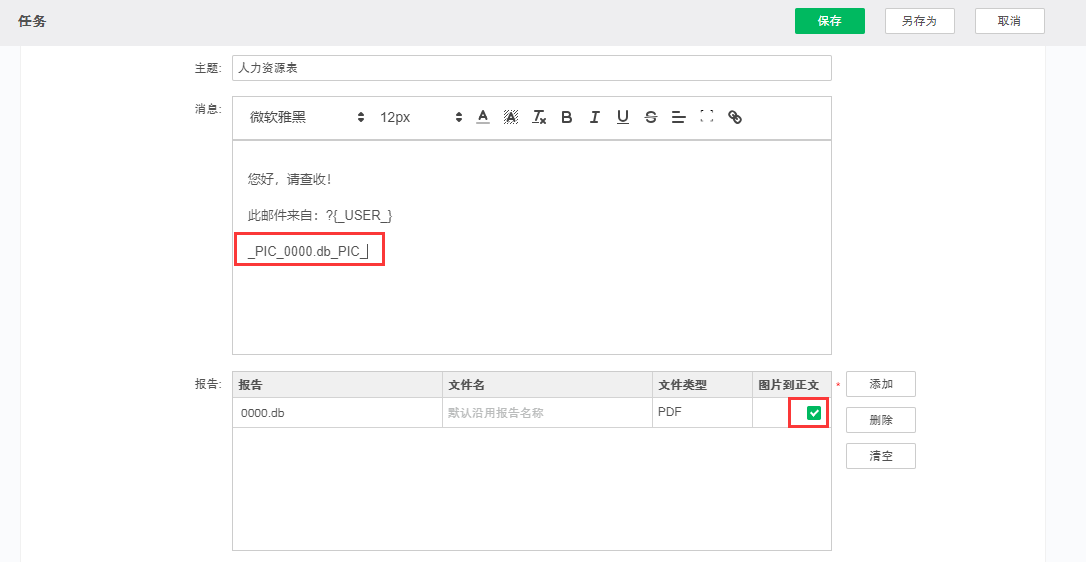Click the 文件名 column header
Image resolution: width=1086 pixels, height=562 pixels.
coord(547,385)
